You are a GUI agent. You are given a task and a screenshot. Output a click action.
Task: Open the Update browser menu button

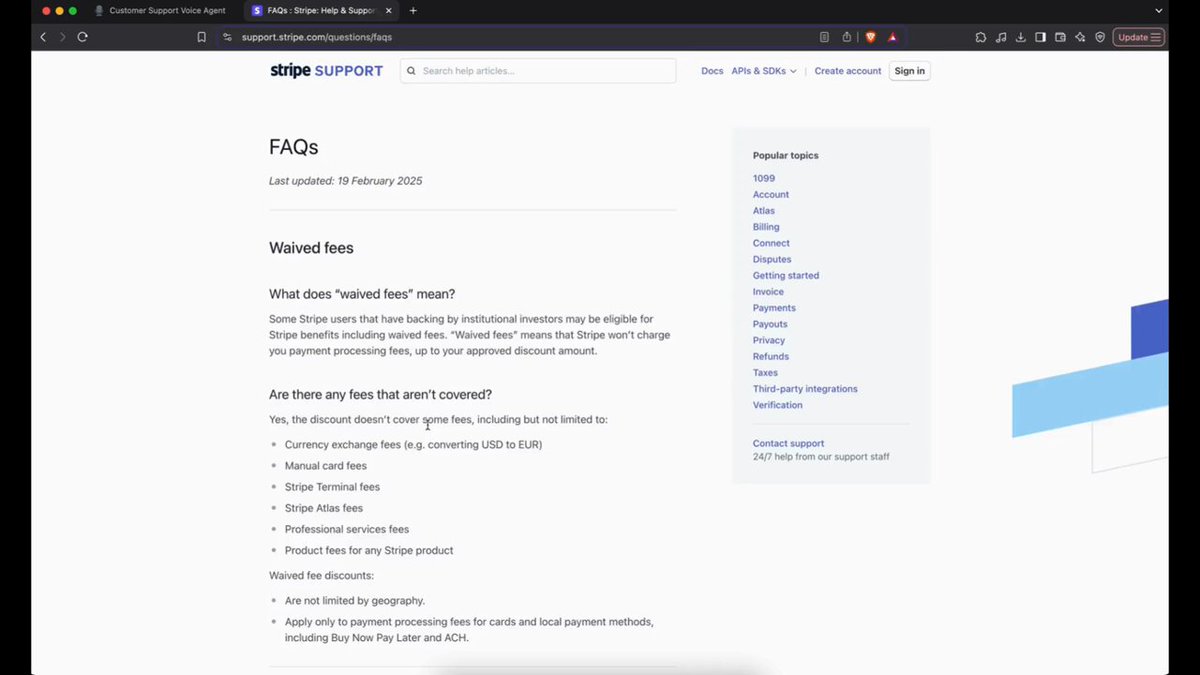coord(1139,37)
